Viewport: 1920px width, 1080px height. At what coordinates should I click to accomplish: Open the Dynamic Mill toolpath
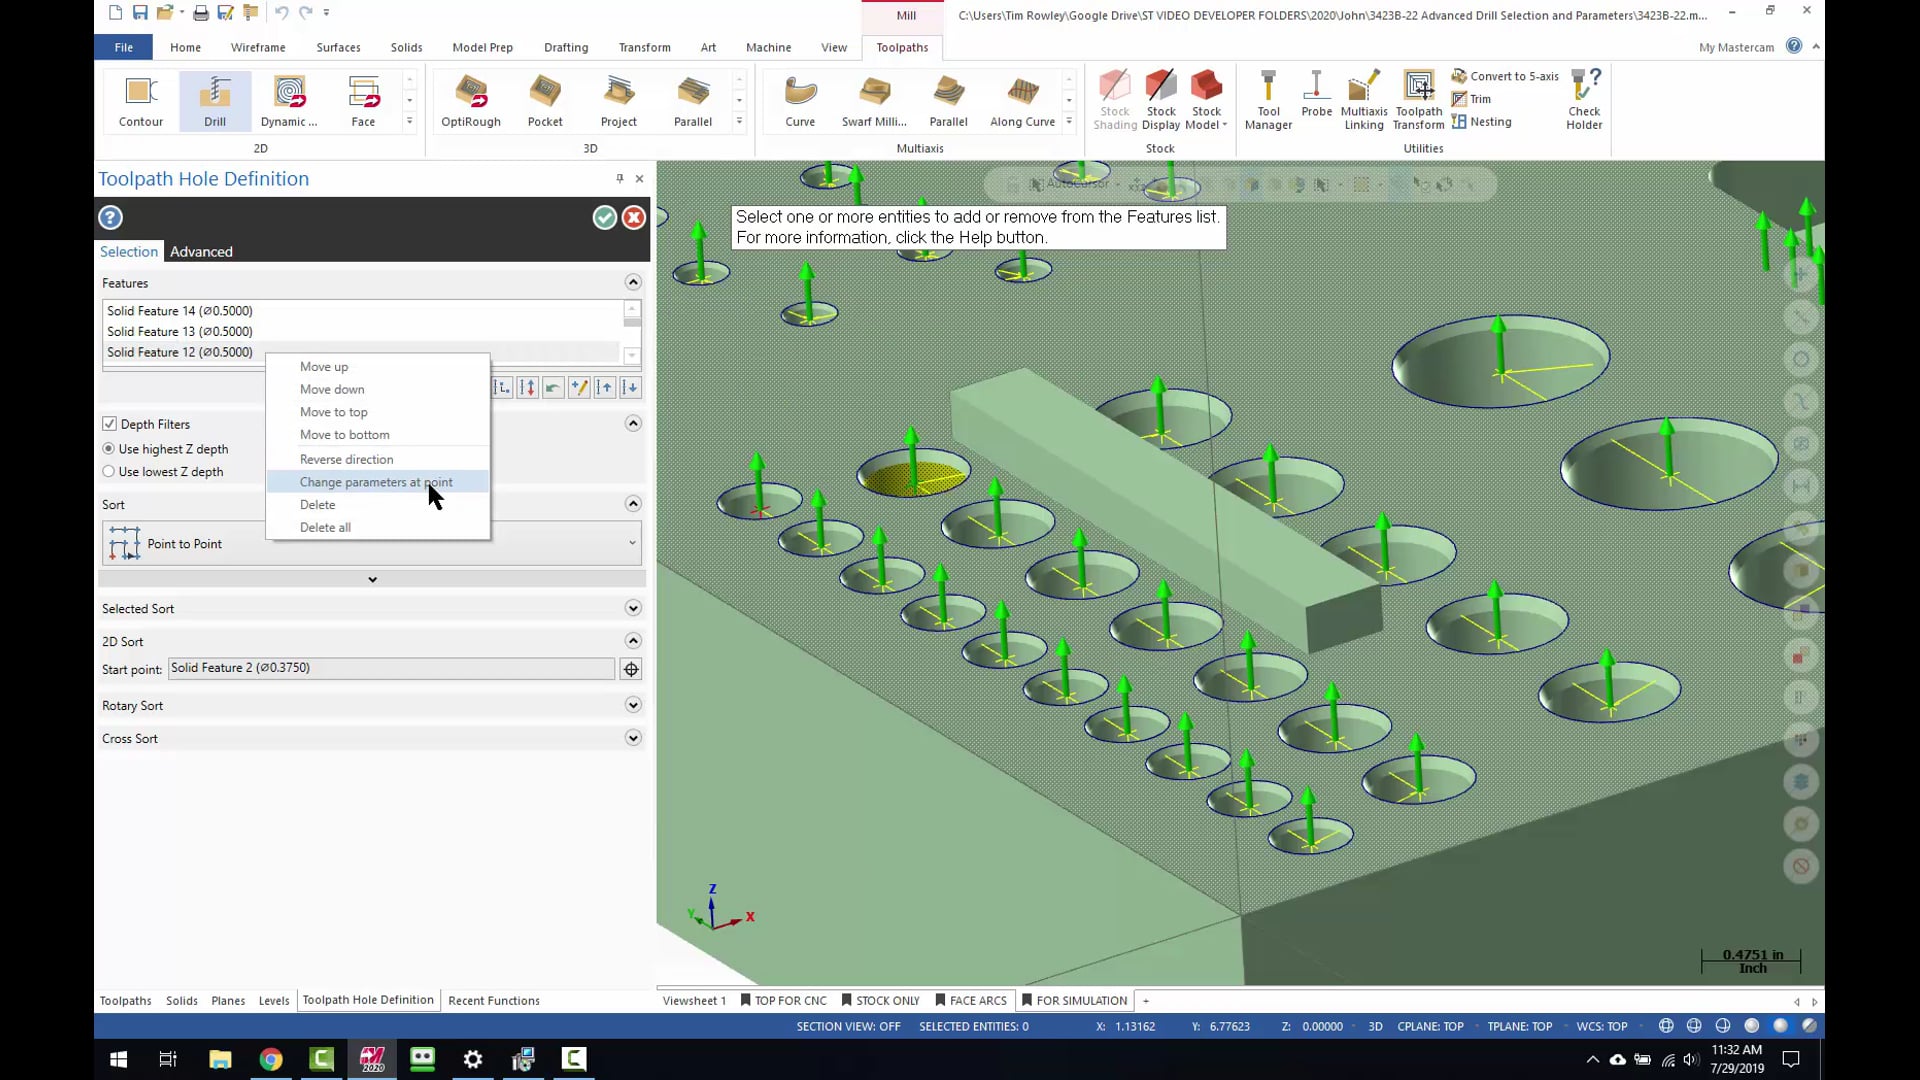point(289,100)
